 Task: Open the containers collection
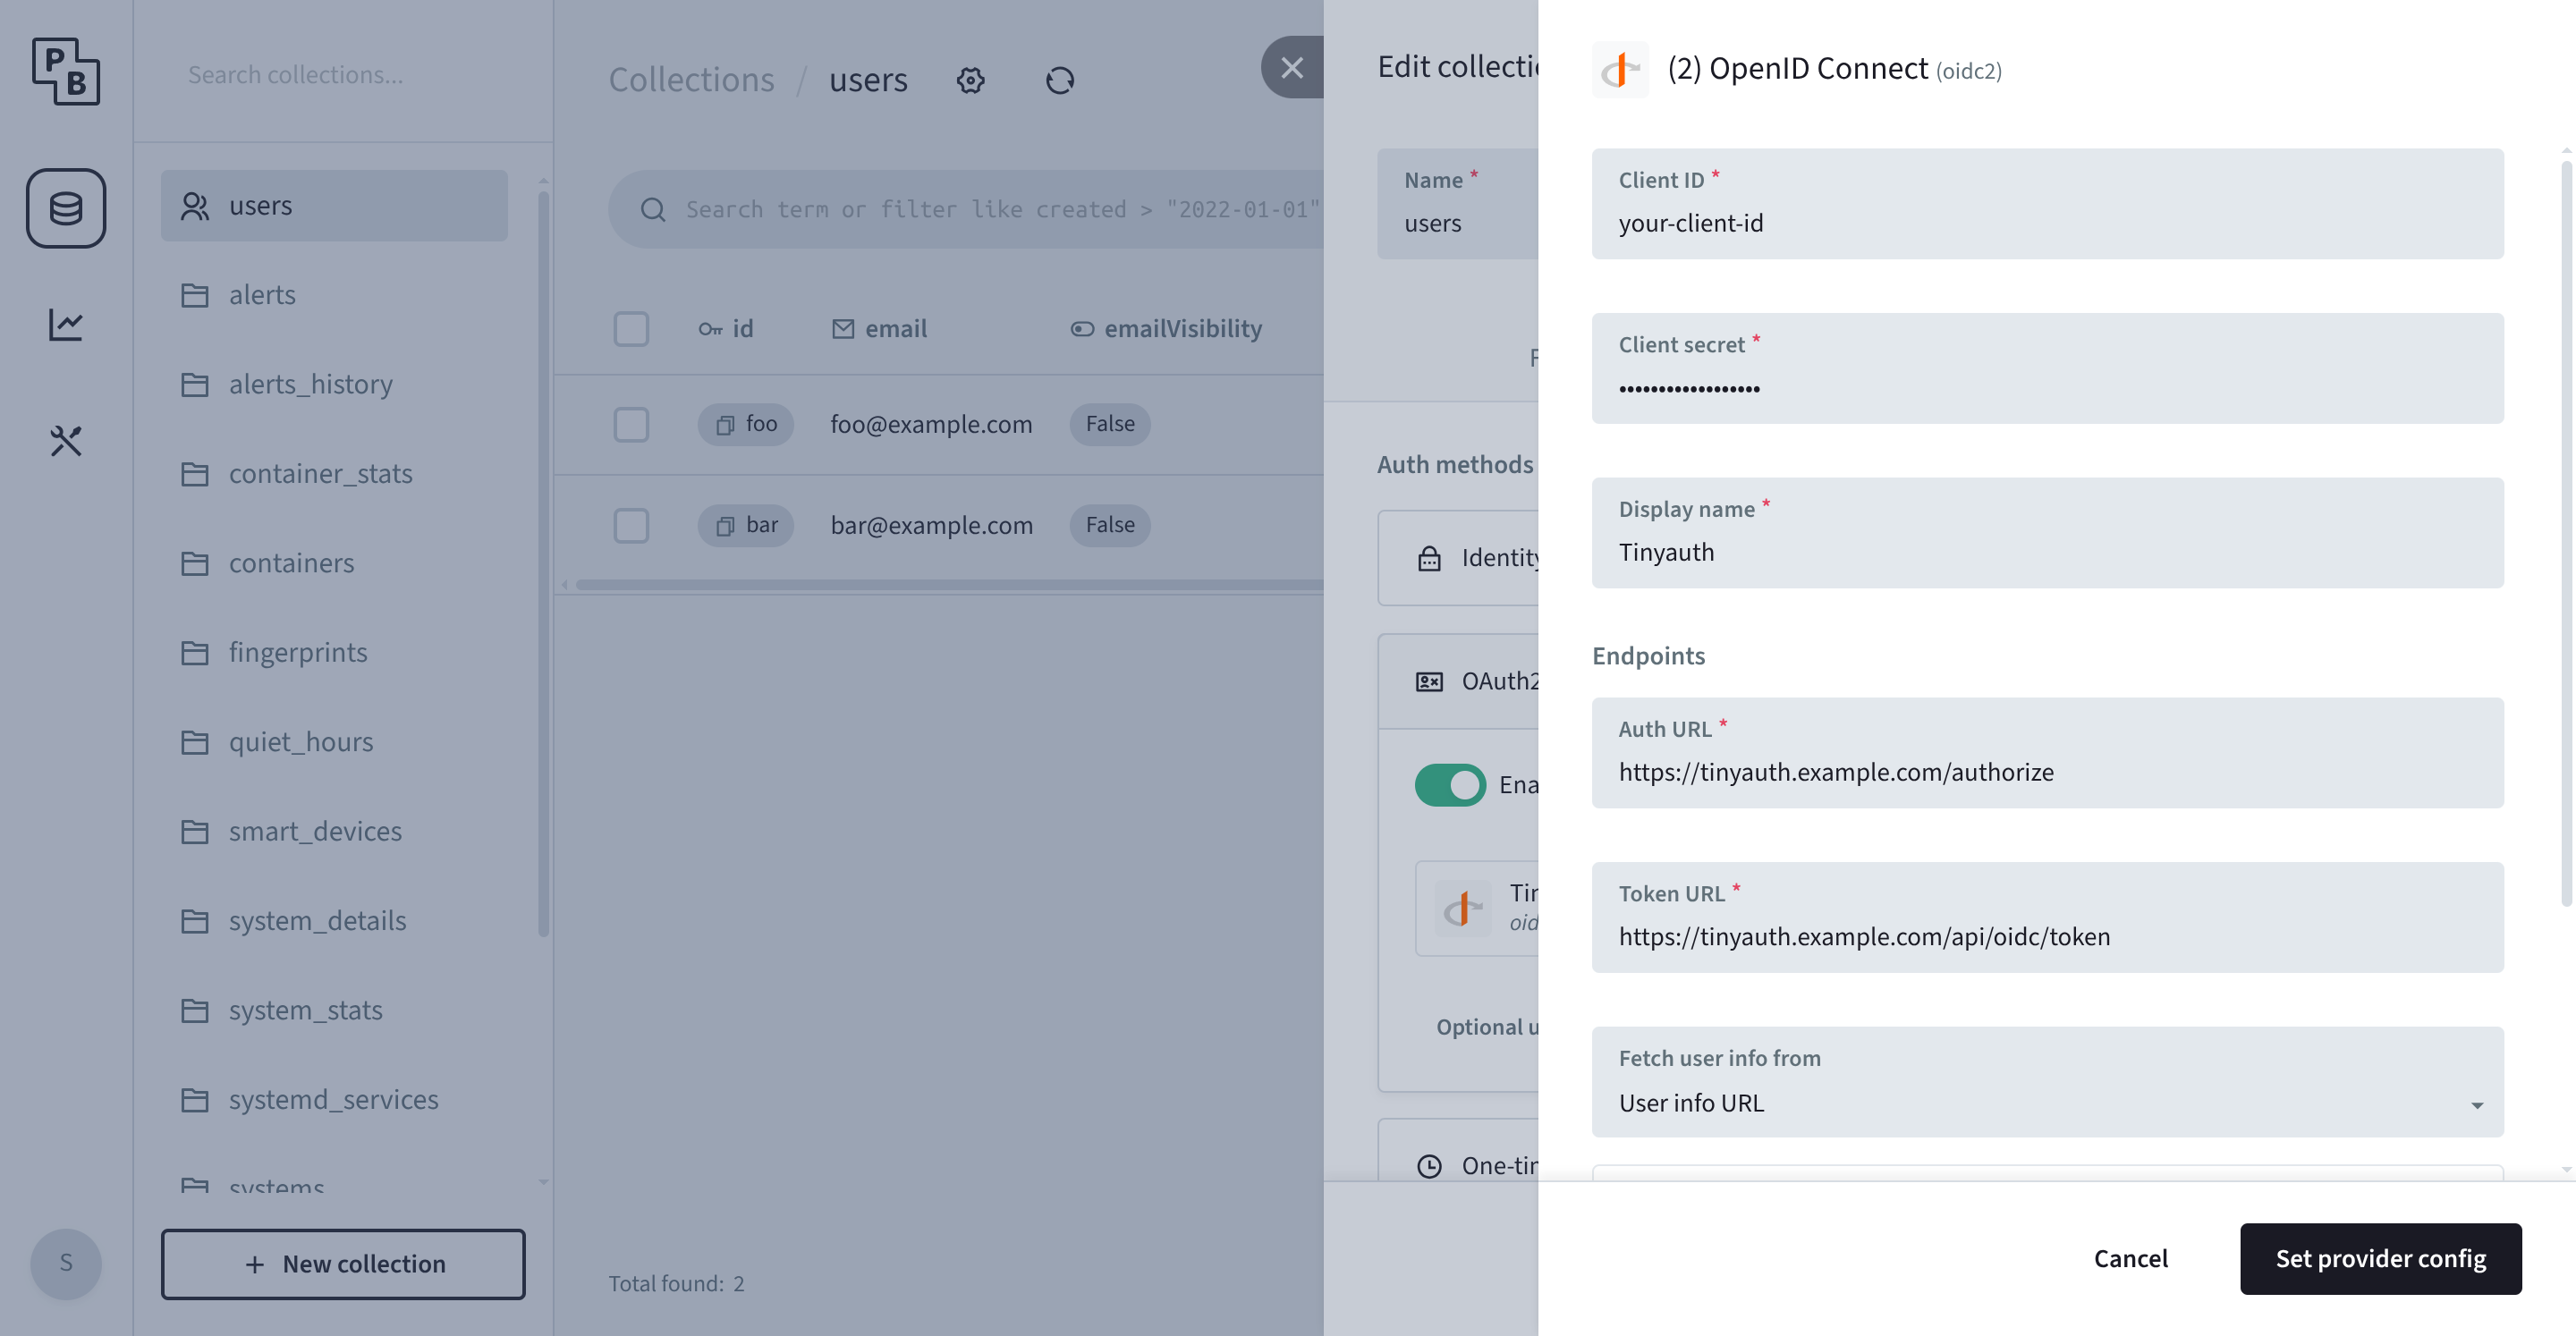pos(334,563)
